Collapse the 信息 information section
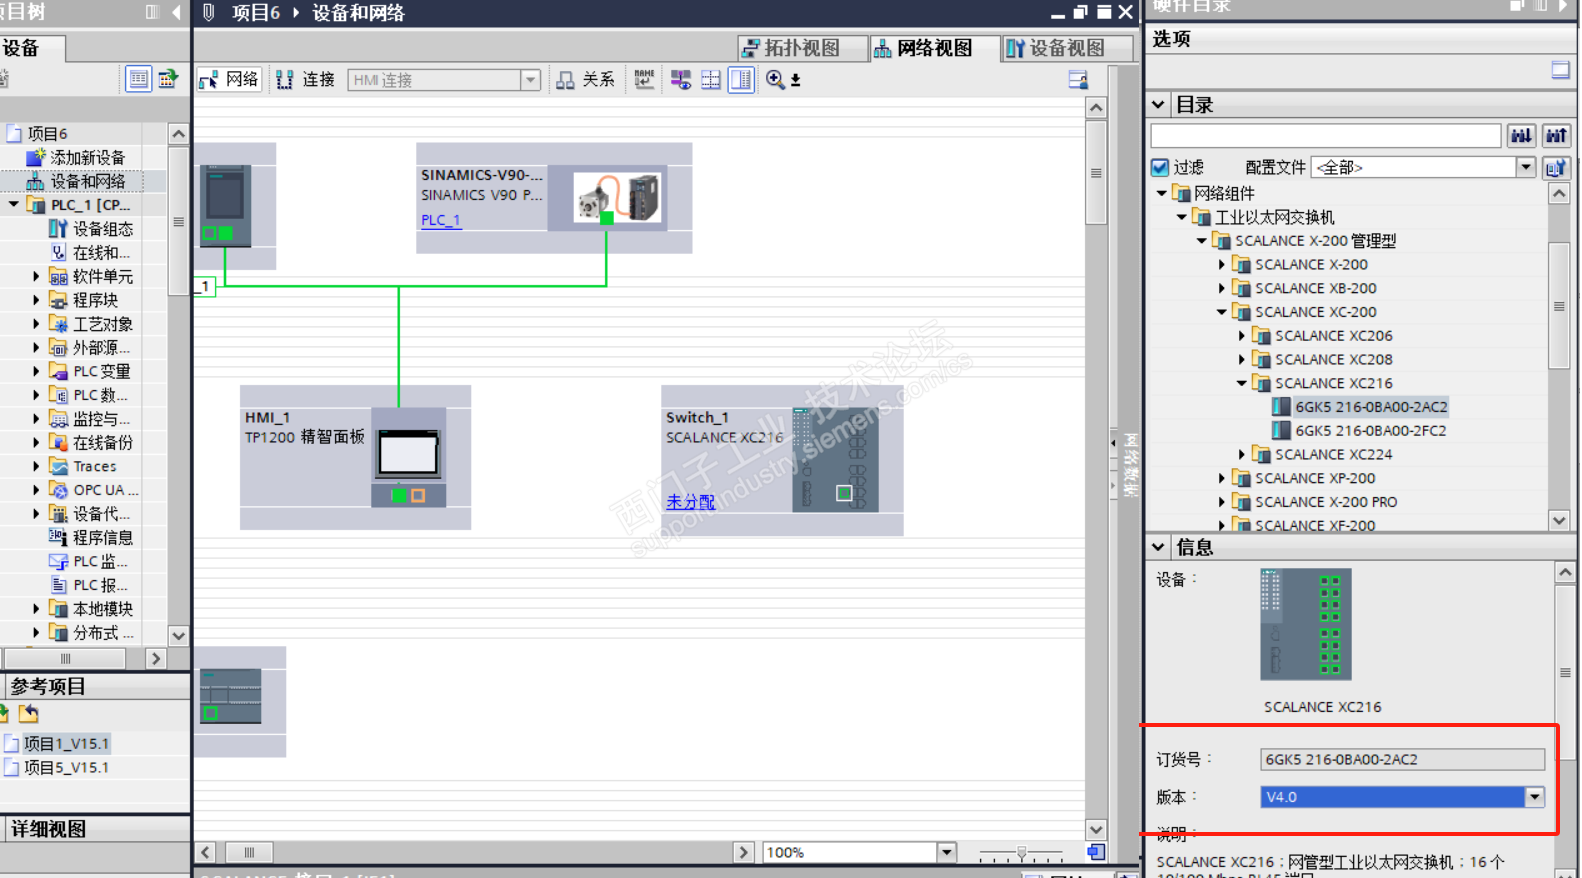The image size is (1582, 878). [1158, 547]
